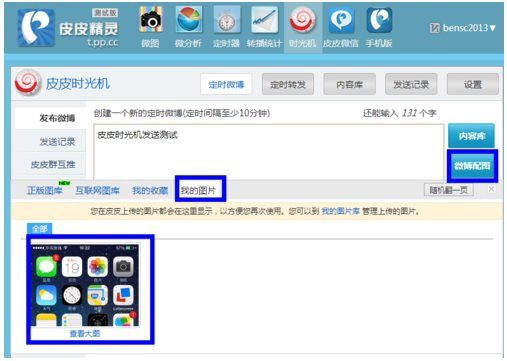Switch to the 正版图库 tab

coord(45,191)
